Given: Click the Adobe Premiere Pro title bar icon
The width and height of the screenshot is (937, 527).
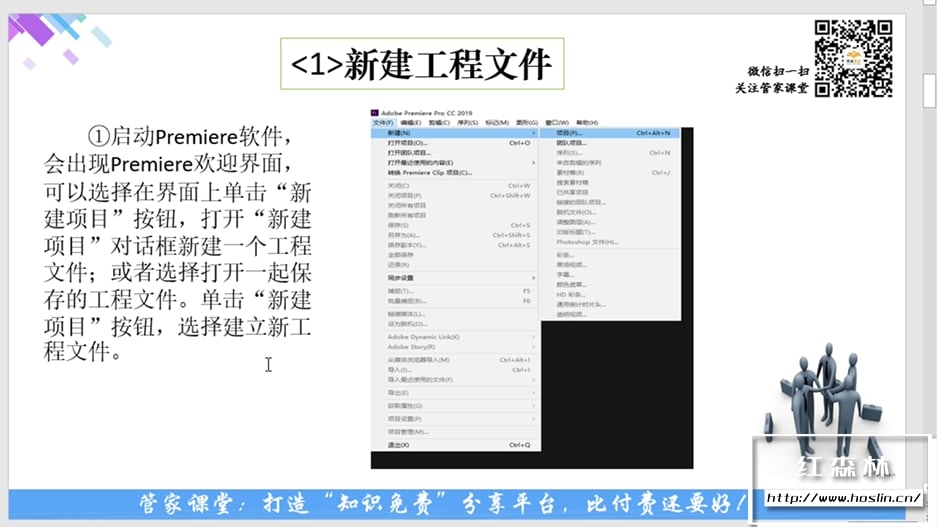Looking at the screenshot, I should 375,112.
